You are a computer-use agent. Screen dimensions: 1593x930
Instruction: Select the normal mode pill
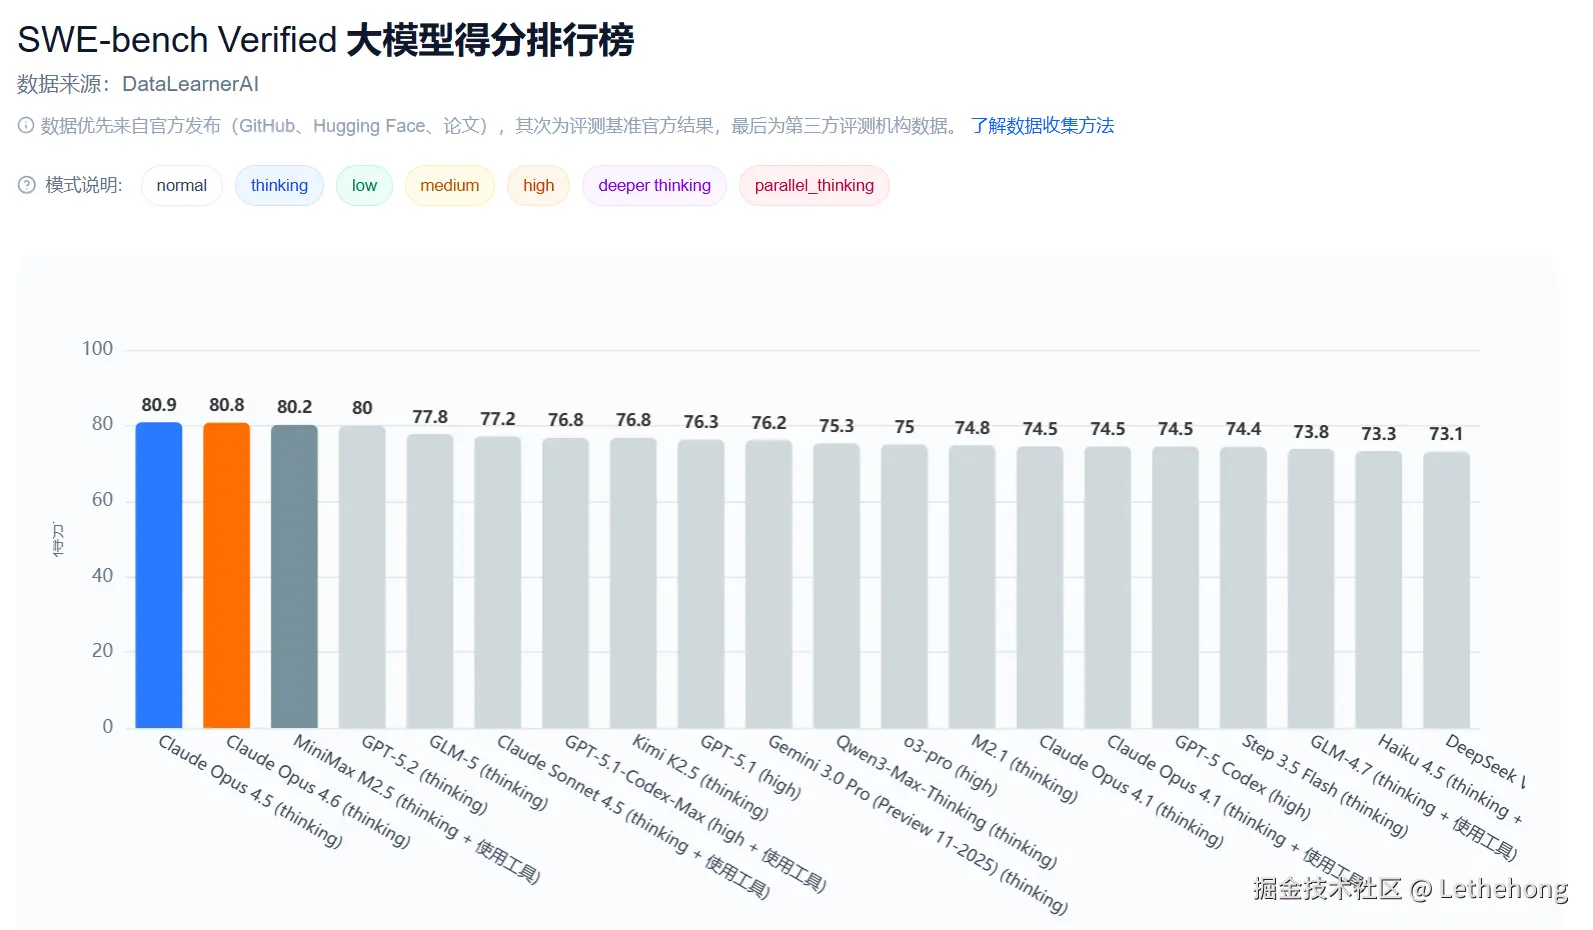click(x=181, y=186)
